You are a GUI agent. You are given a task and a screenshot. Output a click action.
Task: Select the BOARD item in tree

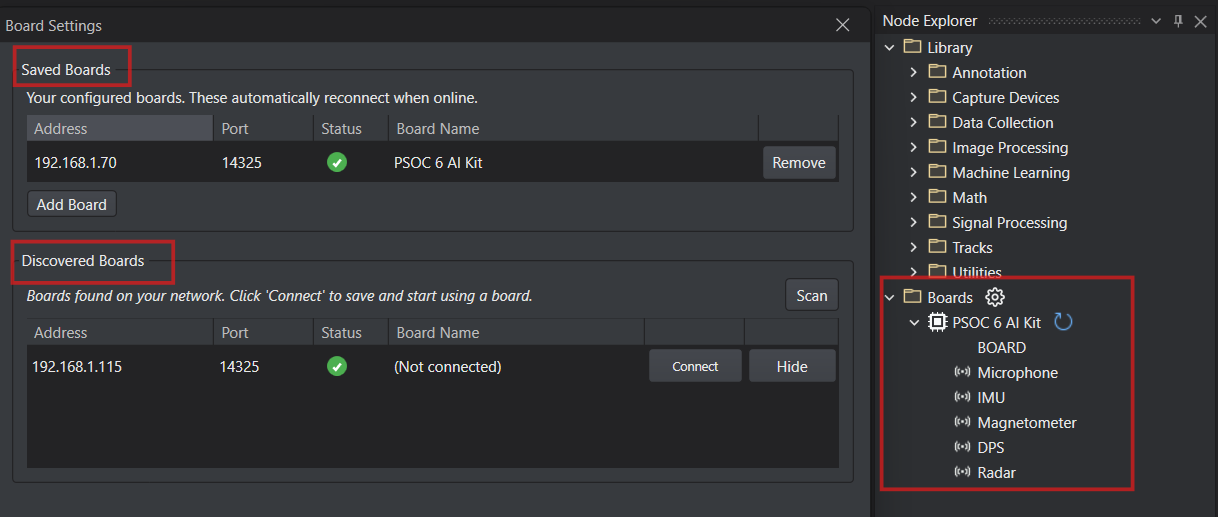coord(1001,348)
